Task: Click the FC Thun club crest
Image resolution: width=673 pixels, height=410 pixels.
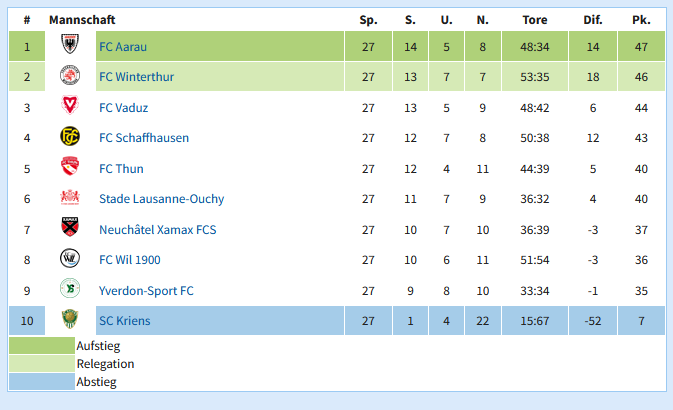Action: (x=70, y=167)
